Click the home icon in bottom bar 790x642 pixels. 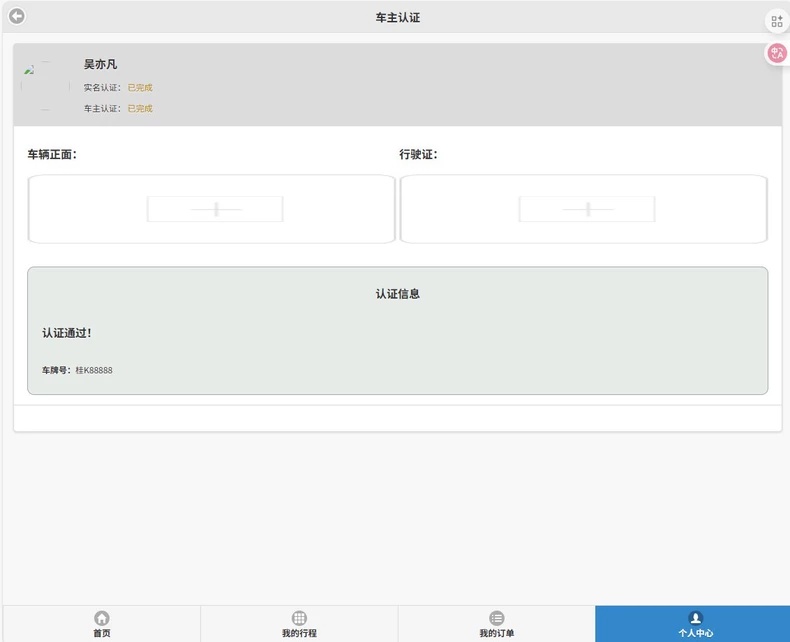[x=102, y=618]
